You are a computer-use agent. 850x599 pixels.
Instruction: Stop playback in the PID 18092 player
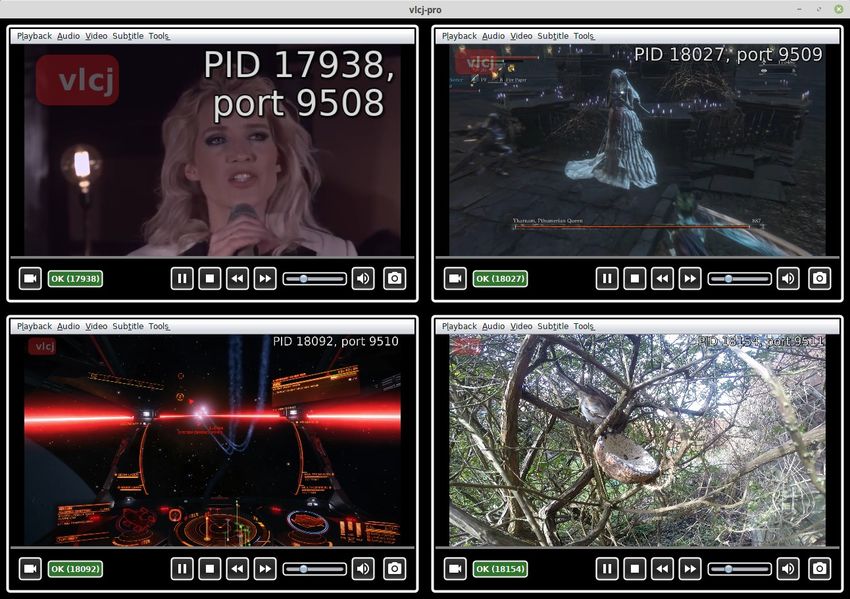[210, 569]
